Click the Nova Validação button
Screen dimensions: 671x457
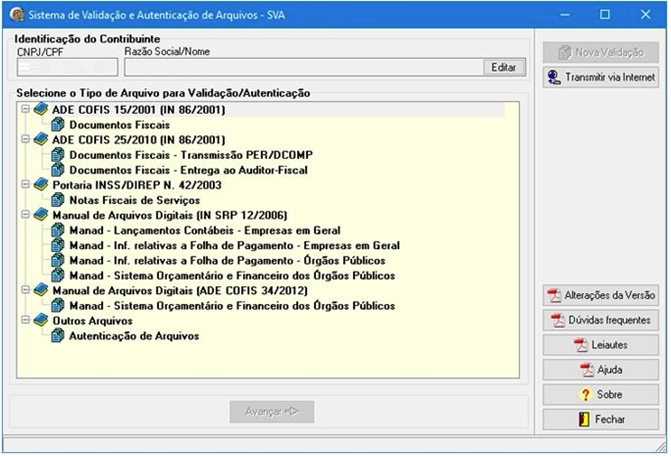tap(601, 53)
